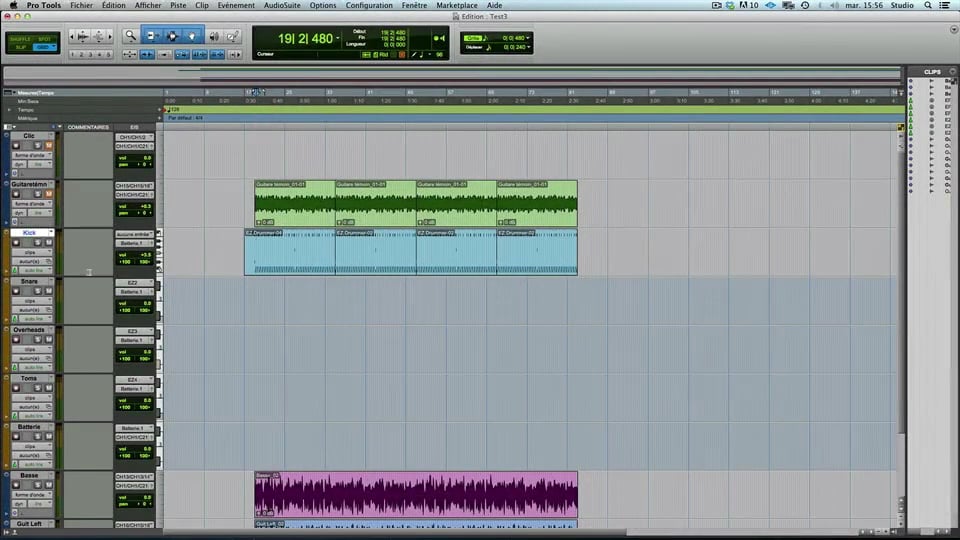Select first Guitare témoin_01-01 clip
Viewport: 960px width, 540px height.
pyautogui.click(x=294, y=203)
